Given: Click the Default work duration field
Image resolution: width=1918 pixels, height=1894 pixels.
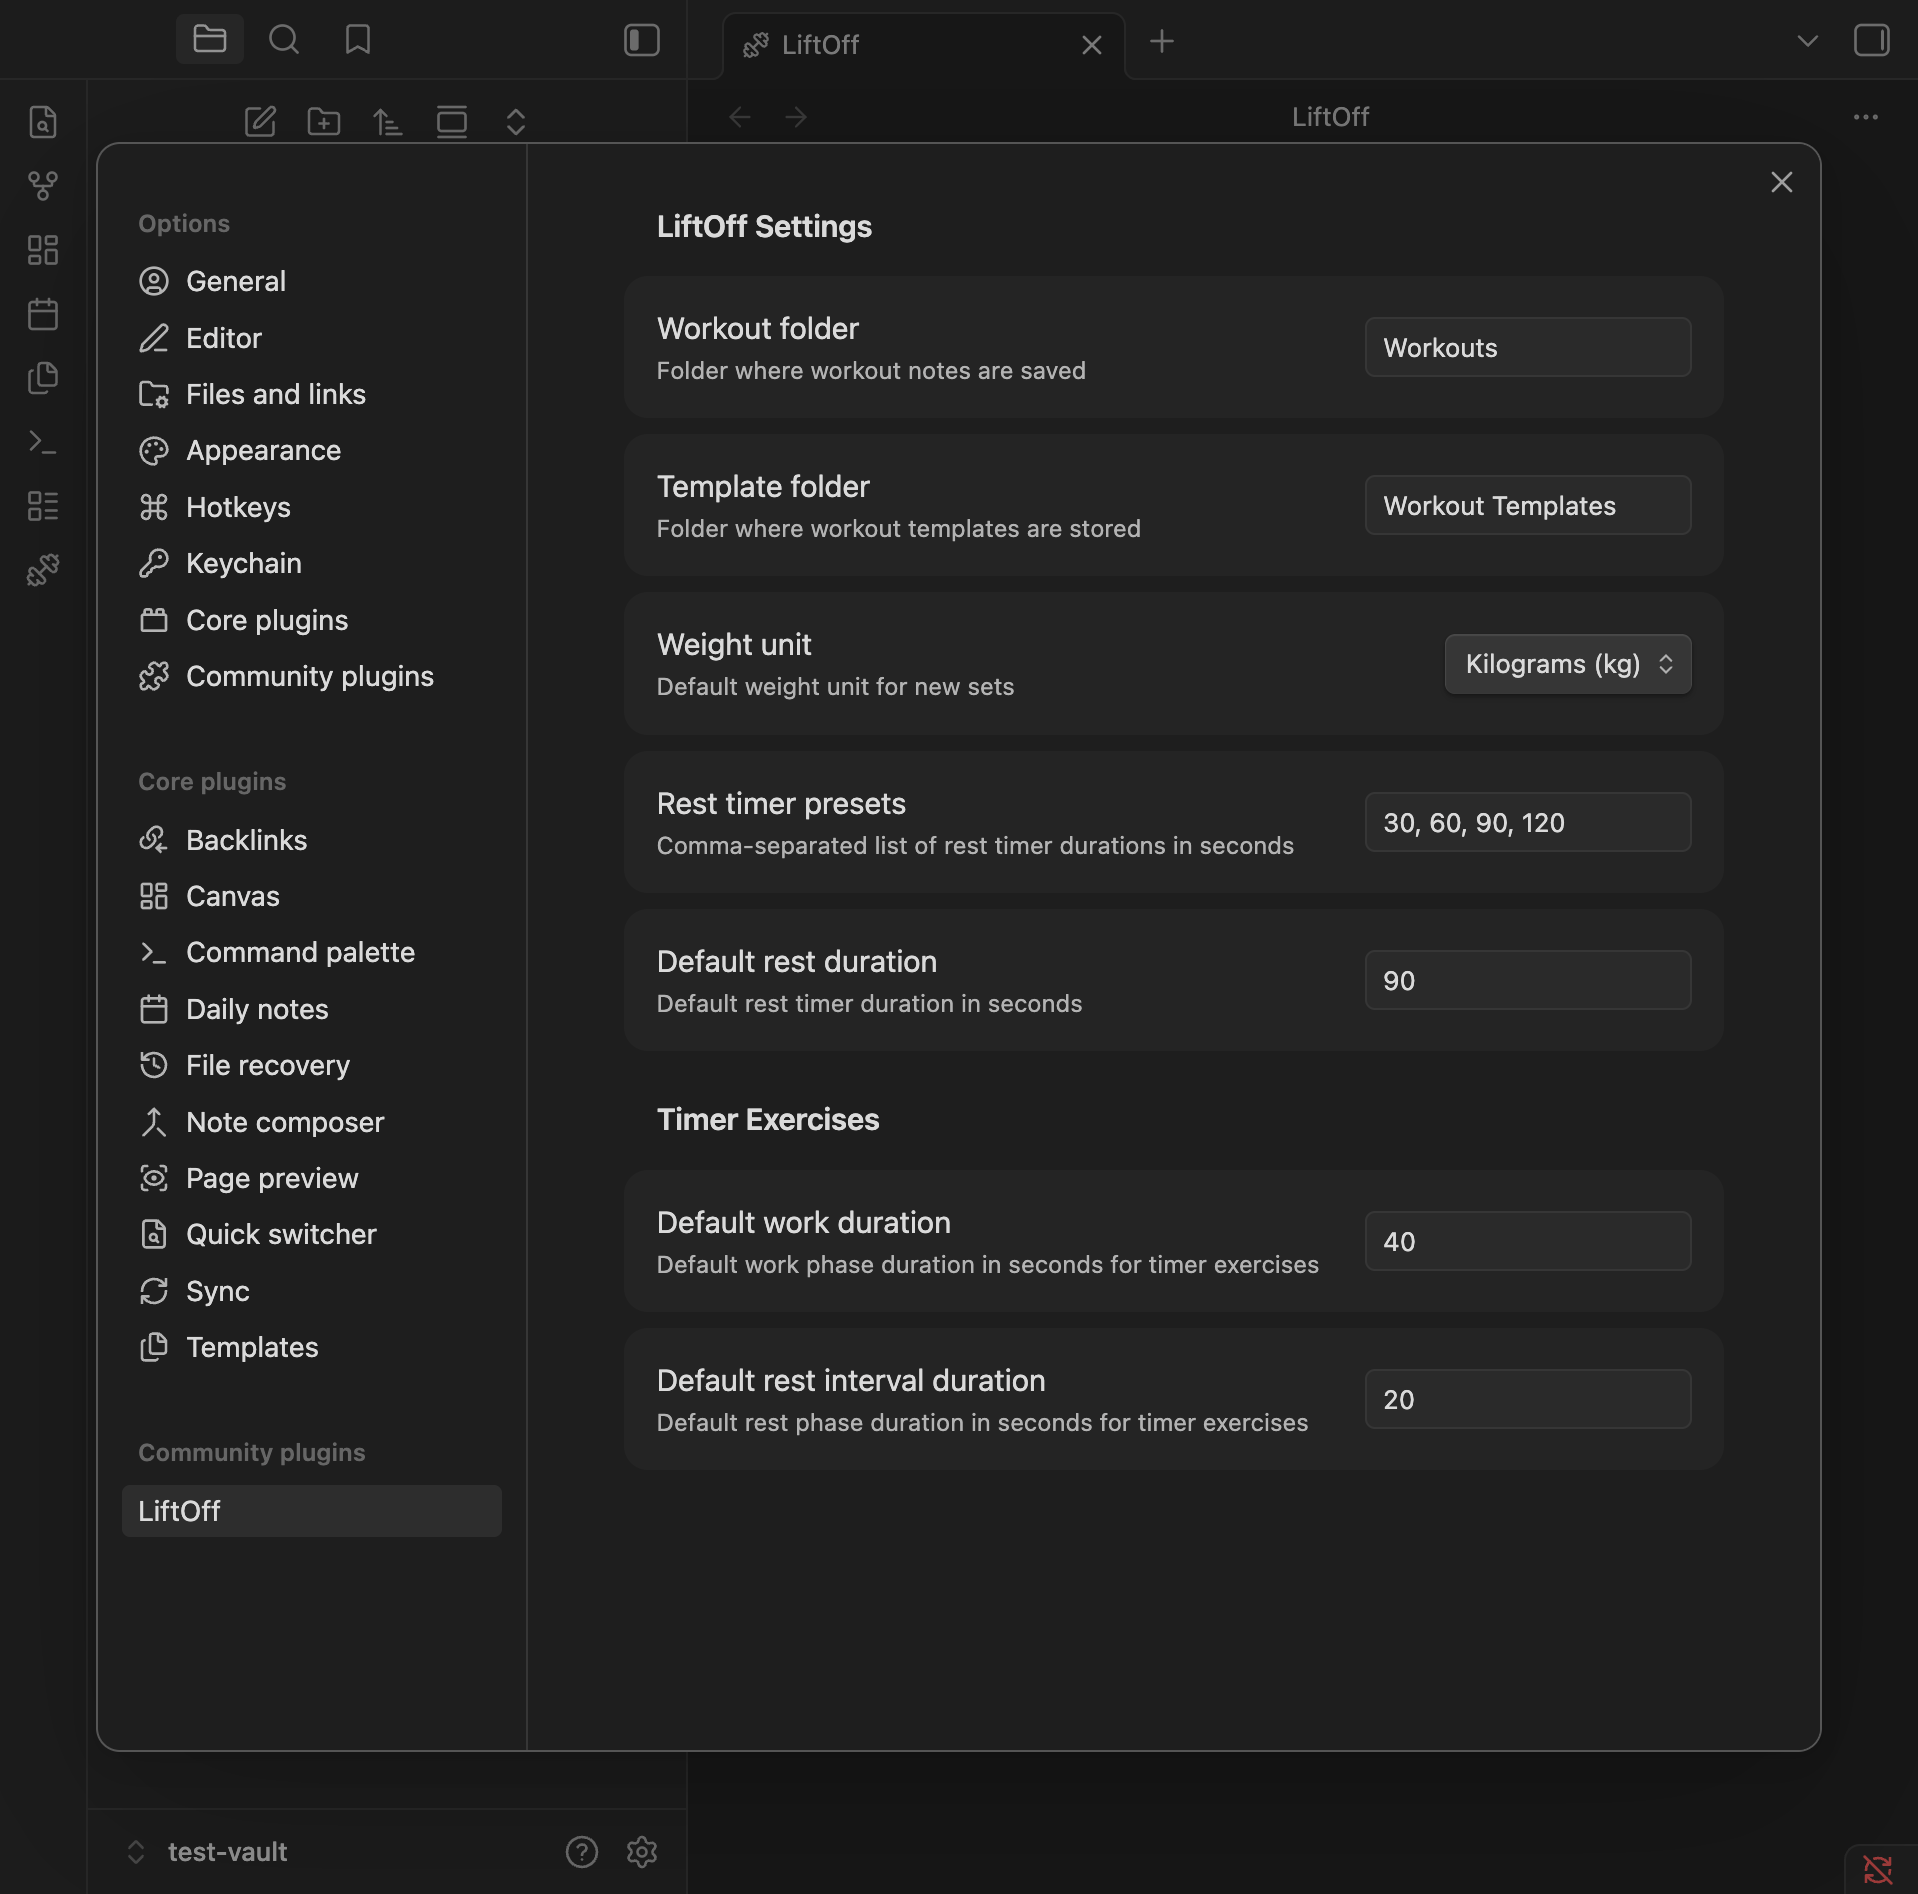Looking at the screenshot, I should coord(1527,1242).
